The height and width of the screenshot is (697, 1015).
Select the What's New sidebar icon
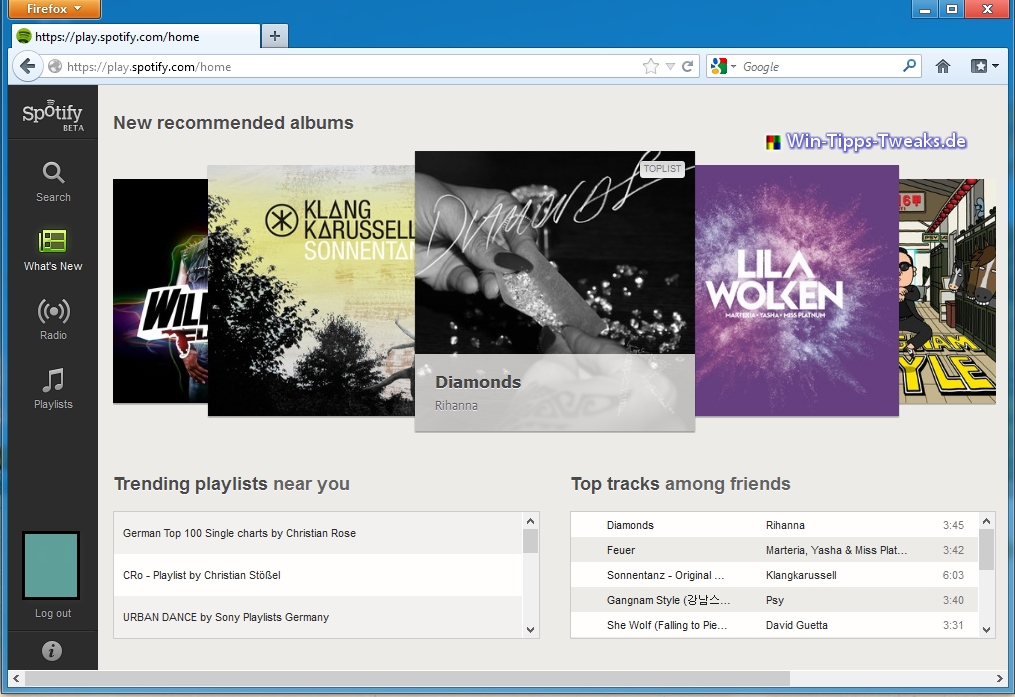pyautogui.click(x=52, y=242)
